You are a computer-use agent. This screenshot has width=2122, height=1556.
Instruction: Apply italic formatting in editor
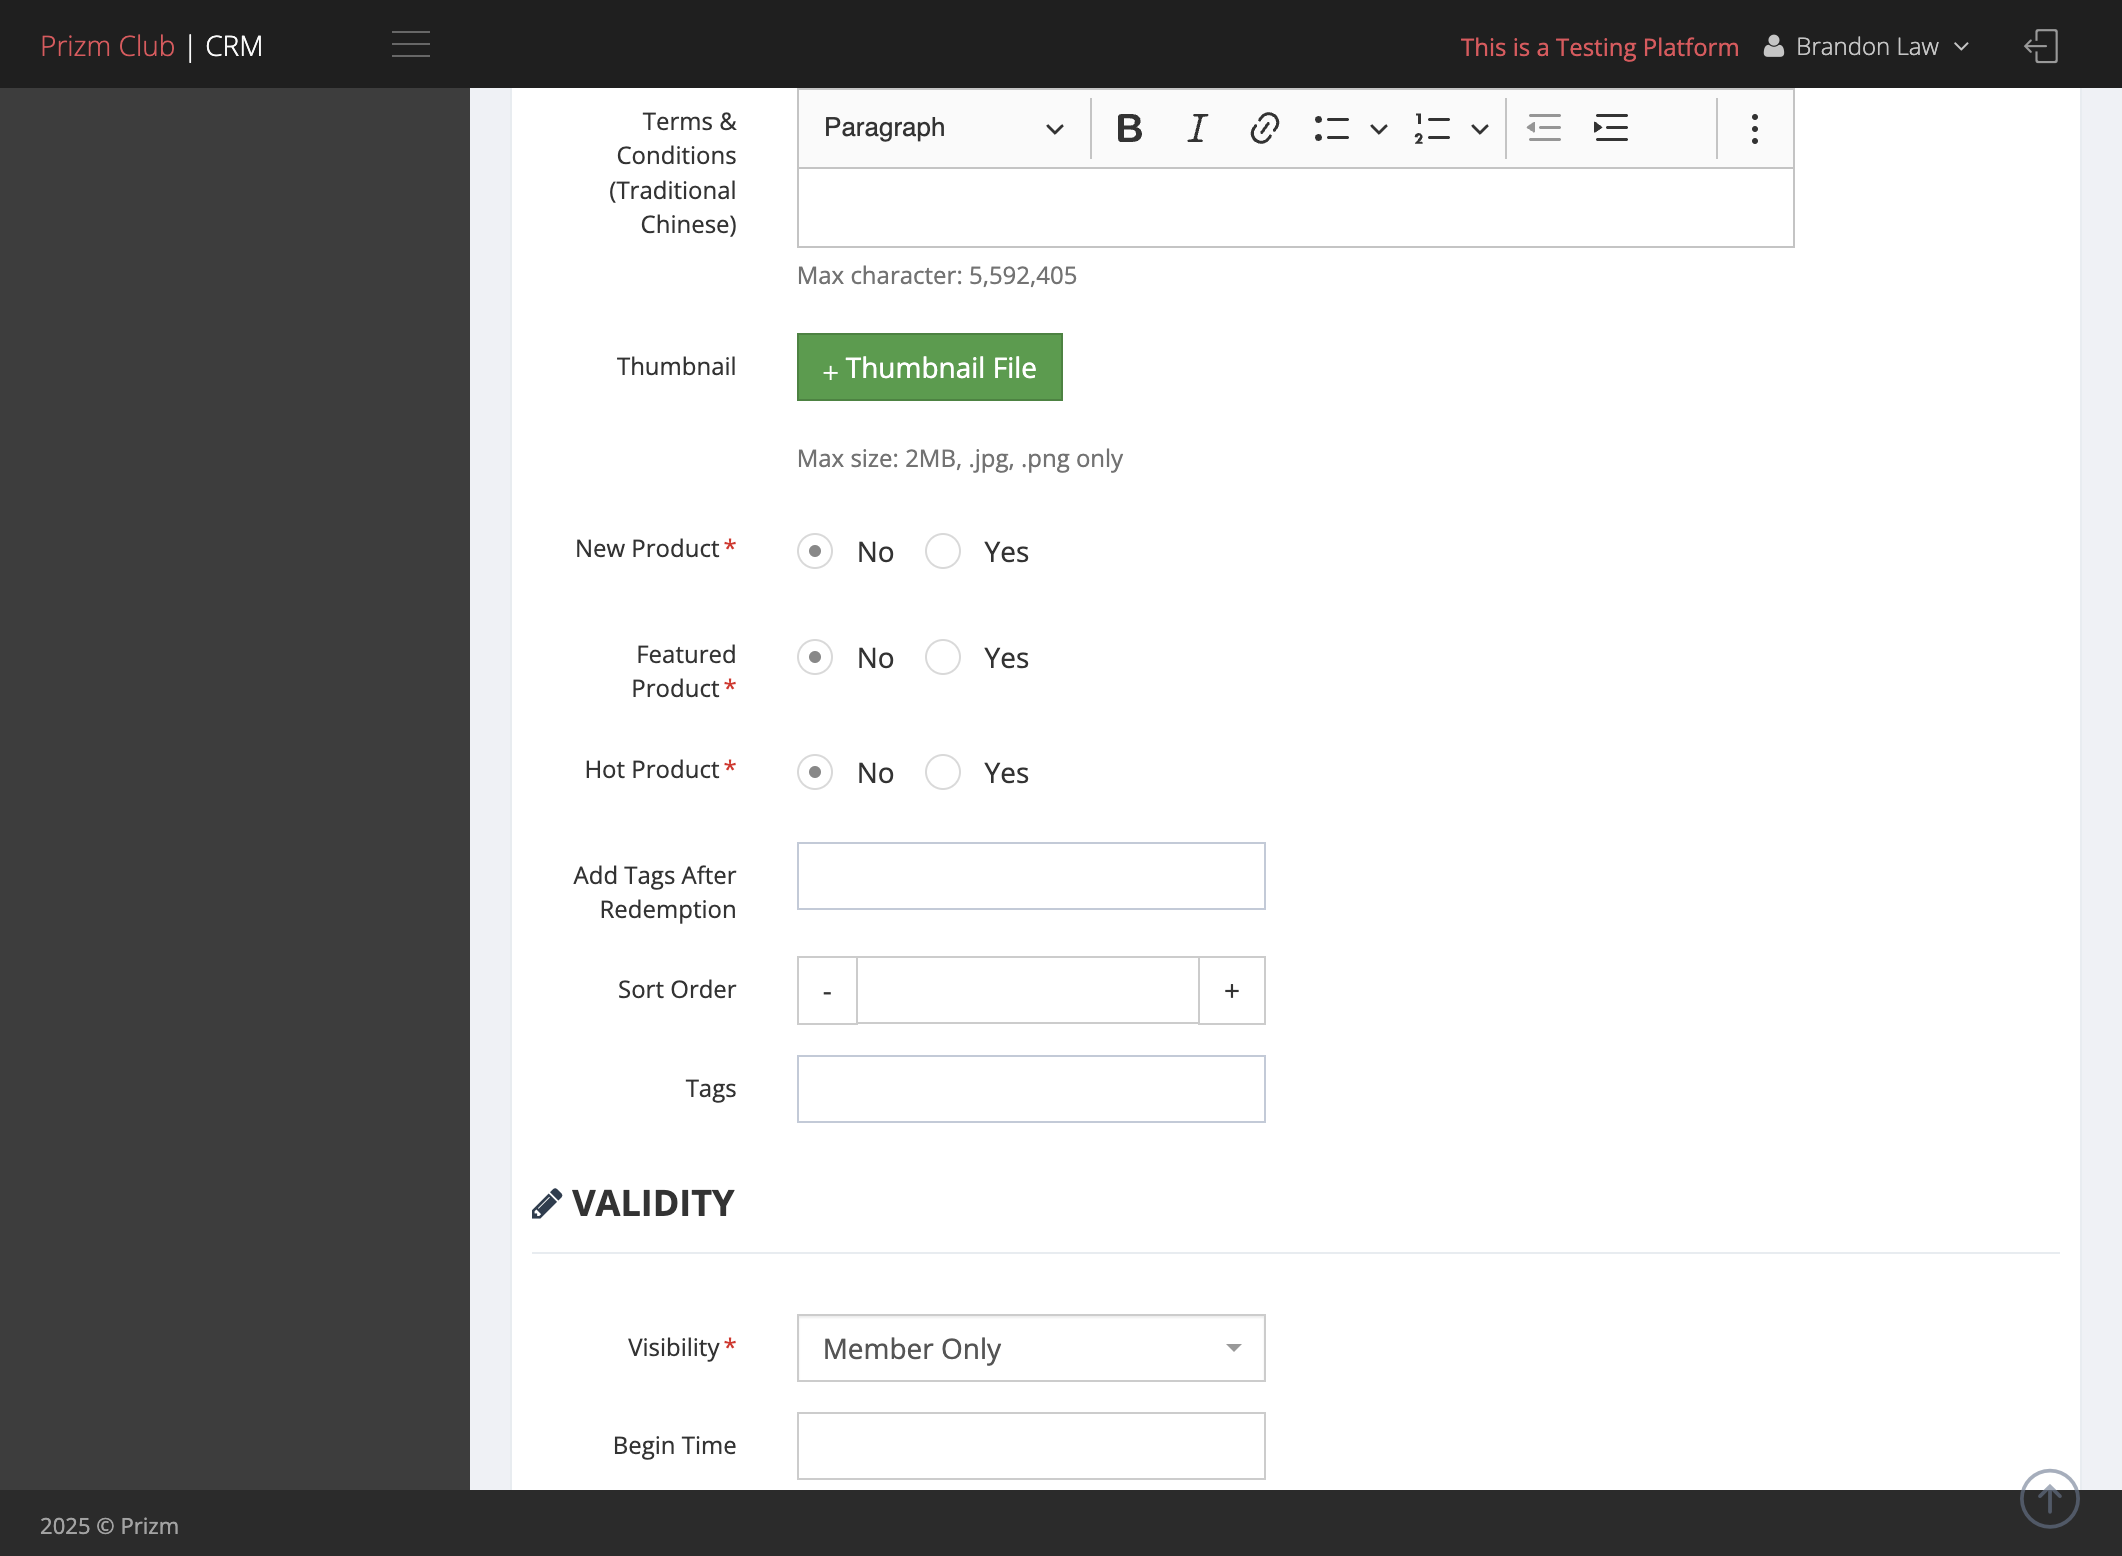click(x=1197, y=128)
